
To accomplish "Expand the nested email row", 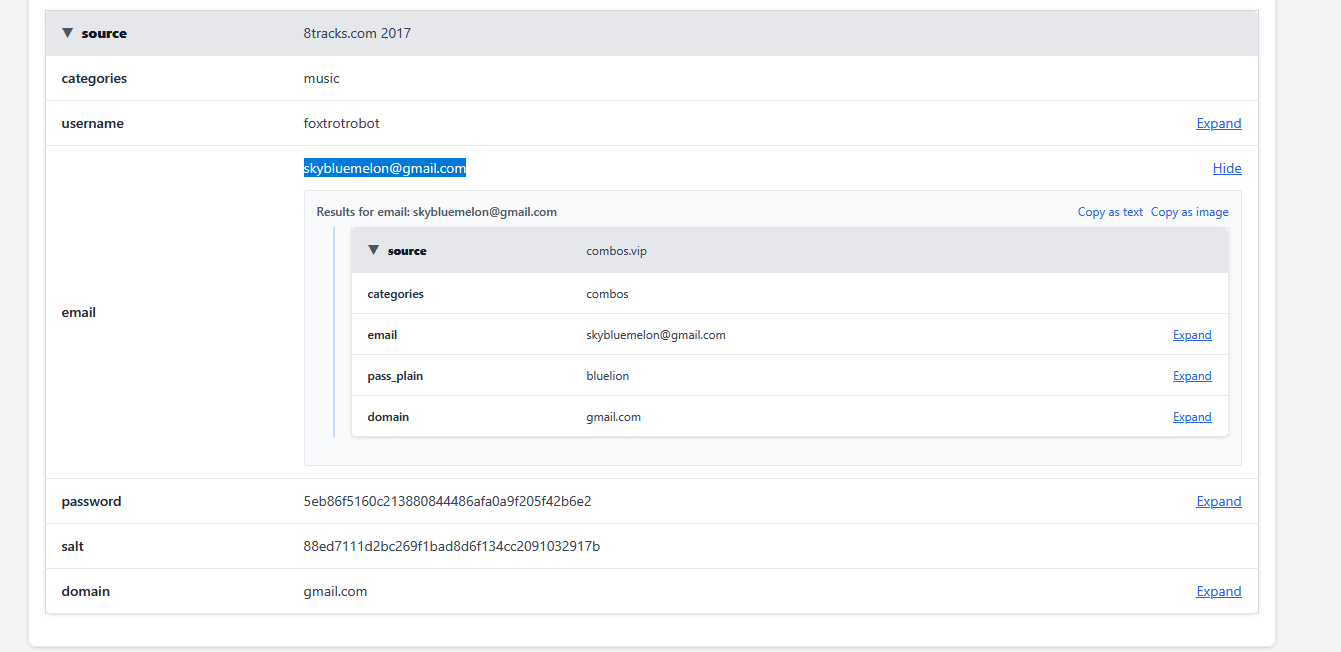I will coord(1191,335).
